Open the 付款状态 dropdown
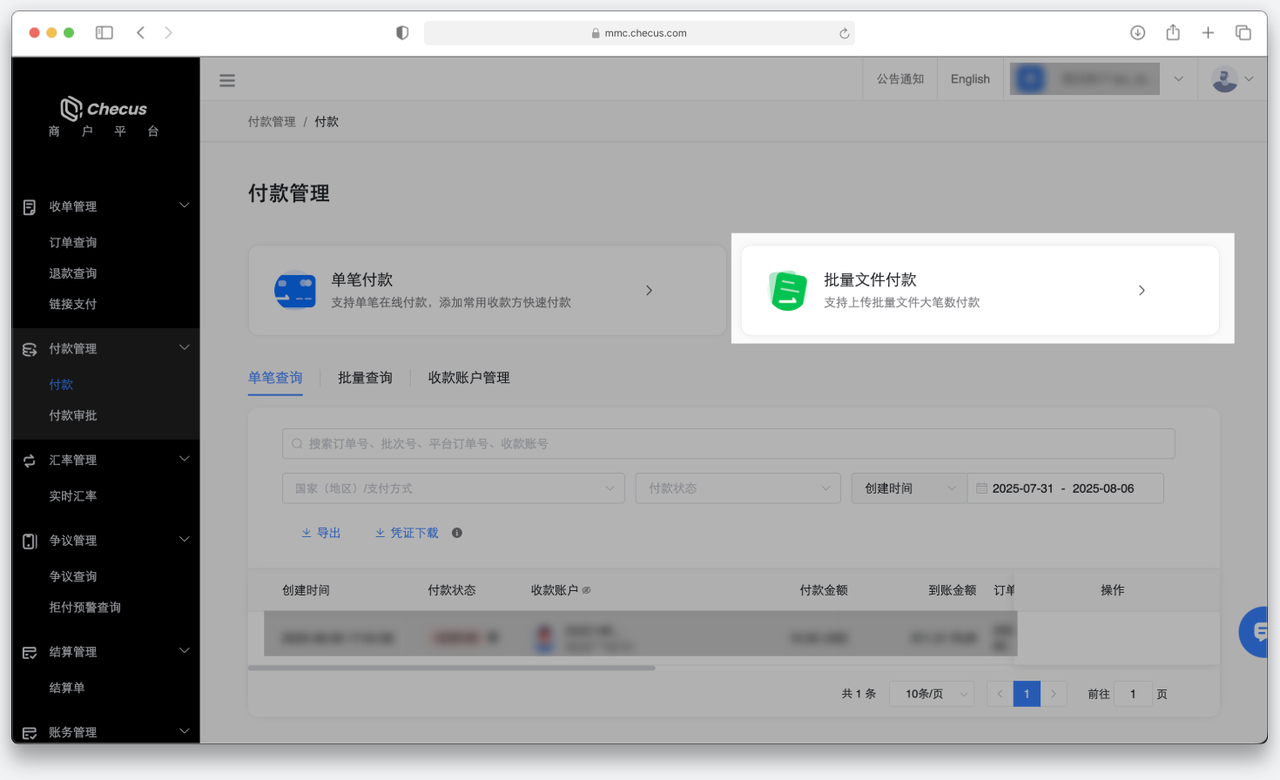The image size is (1280, 780). (738, 488)
